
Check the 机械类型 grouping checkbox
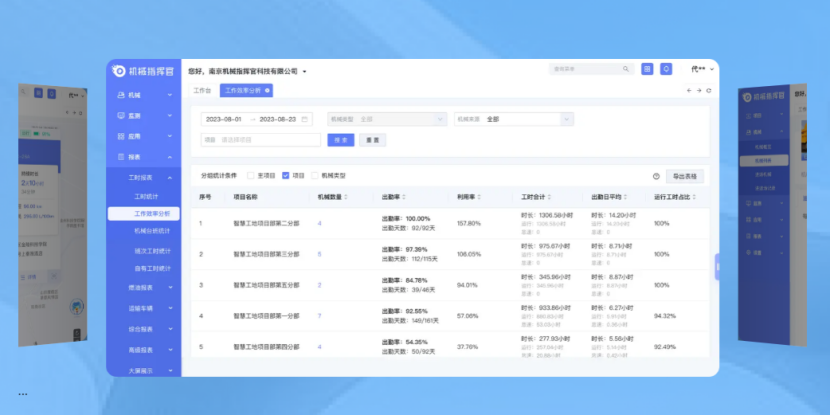click(315, 175)
